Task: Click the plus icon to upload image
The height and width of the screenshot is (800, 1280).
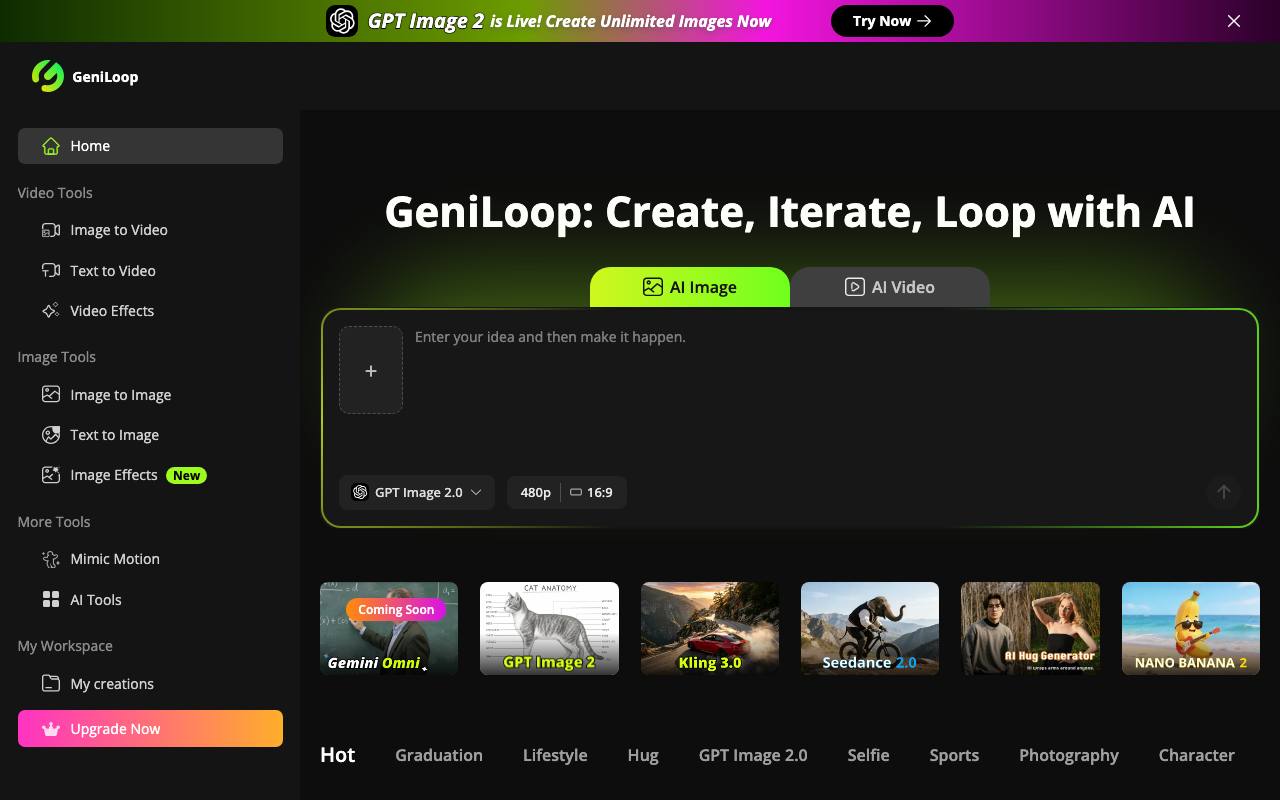Action: (x=371, y=370)
